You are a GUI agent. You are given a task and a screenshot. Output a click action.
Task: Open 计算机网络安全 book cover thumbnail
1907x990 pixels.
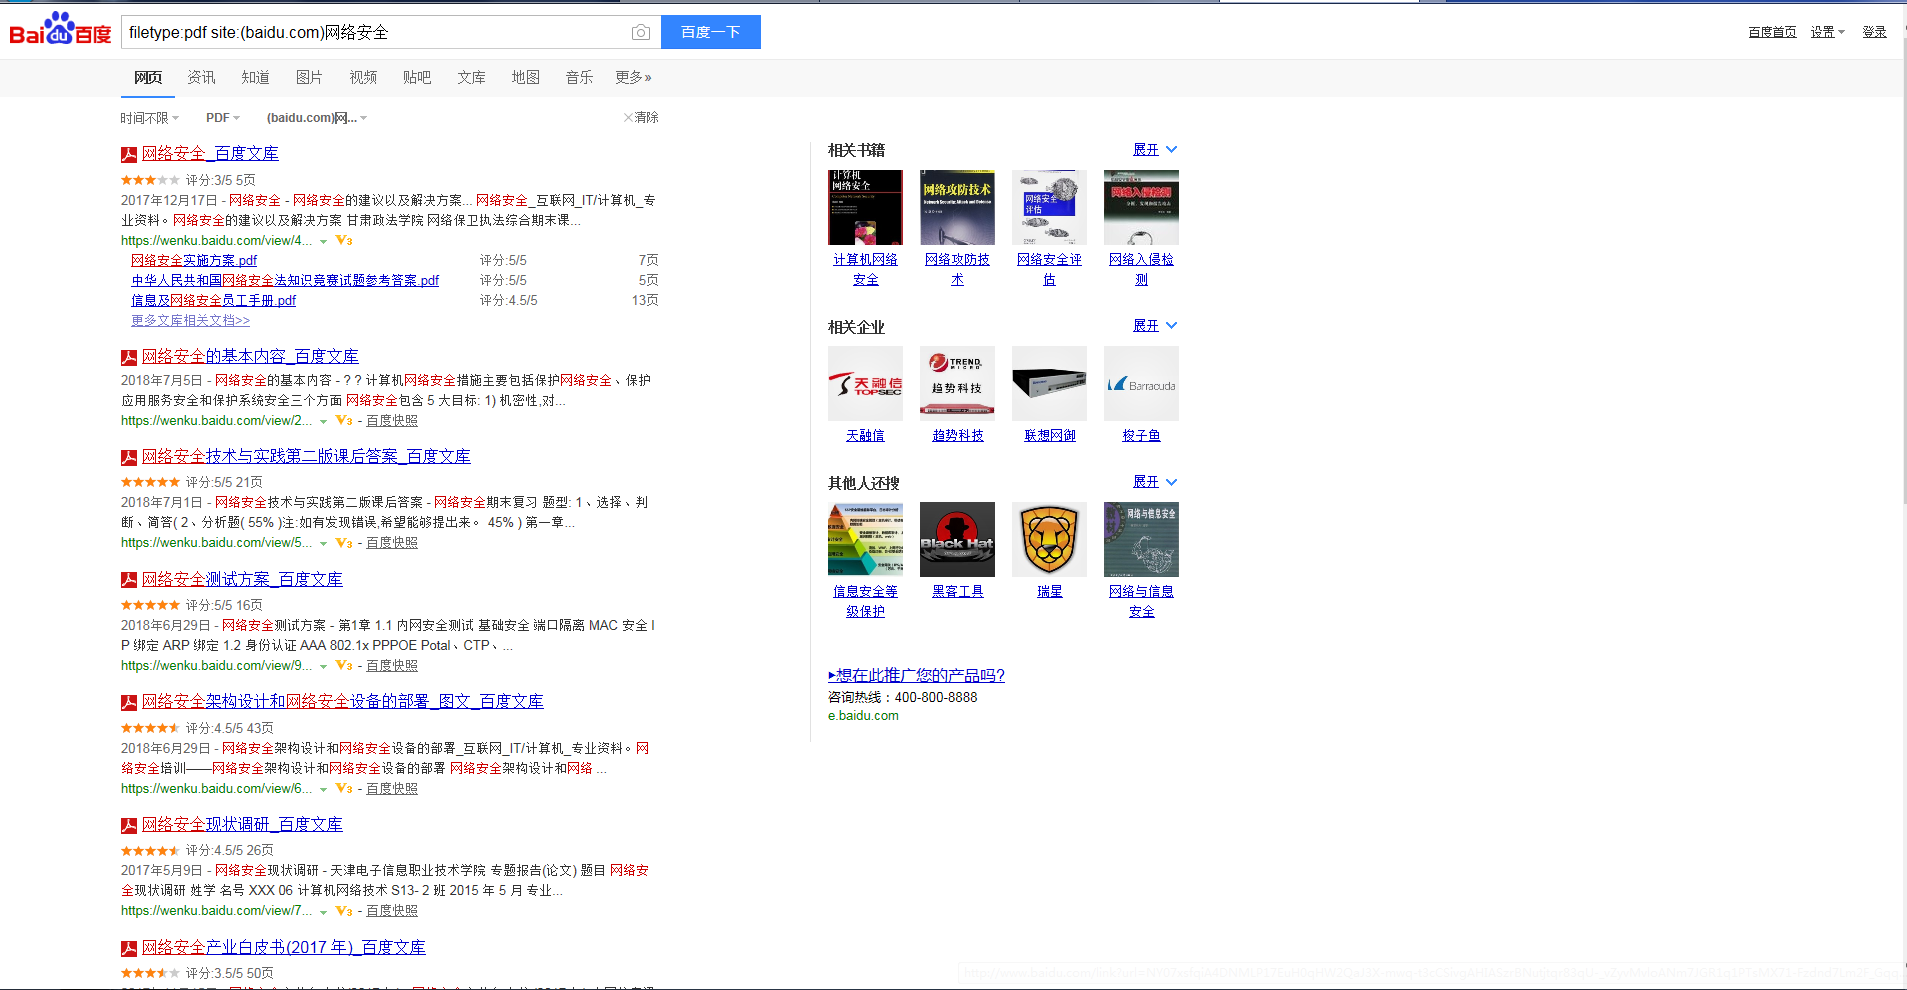(865, 207)
